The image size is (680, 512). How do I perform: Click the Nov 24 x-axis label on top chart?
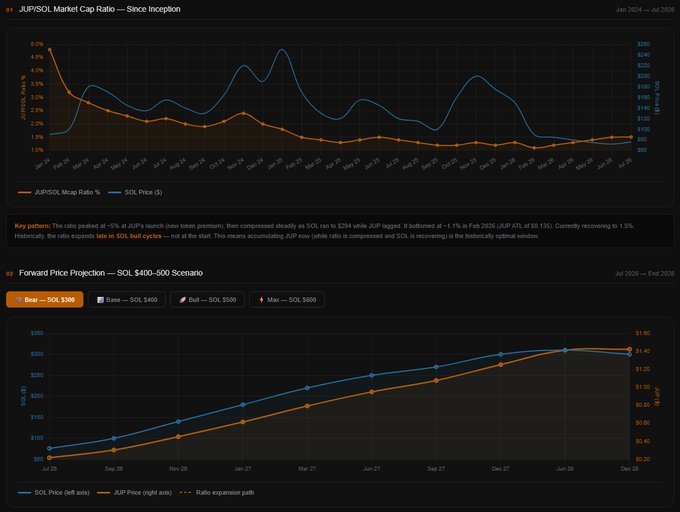pyautogui.click(x=236, y=164)
